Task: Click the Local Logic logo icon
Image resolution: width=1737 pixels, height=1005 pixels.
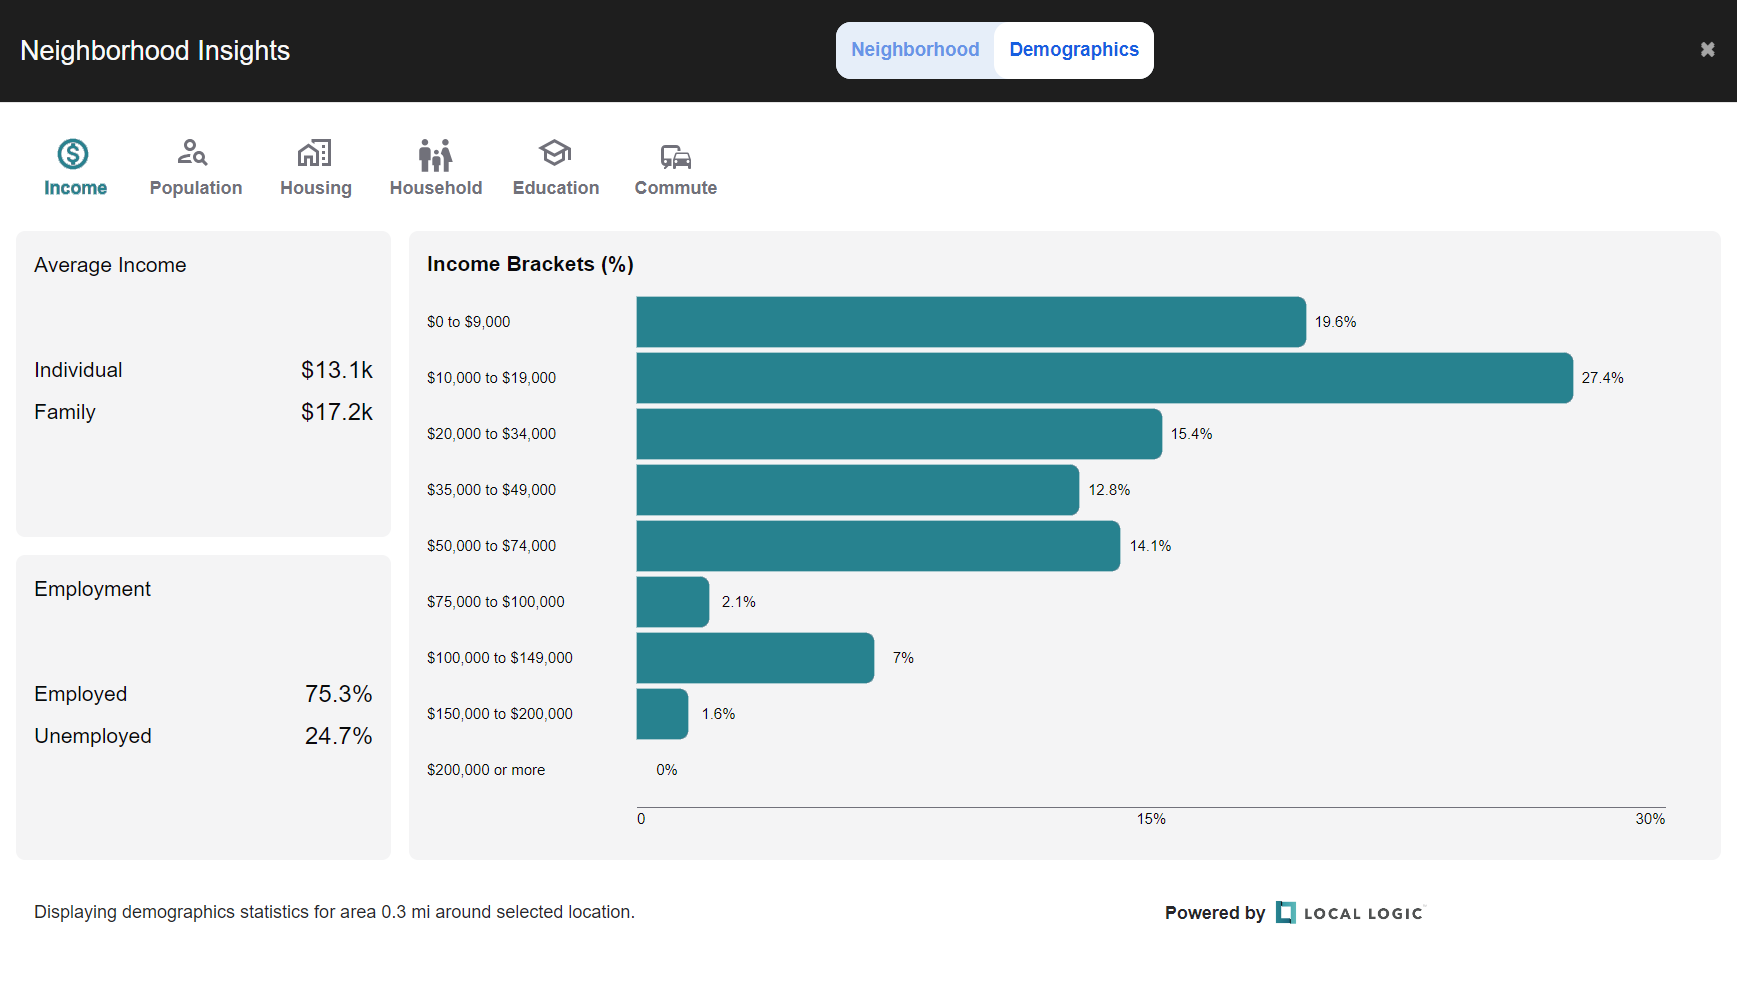Action: click(1285, 912)
